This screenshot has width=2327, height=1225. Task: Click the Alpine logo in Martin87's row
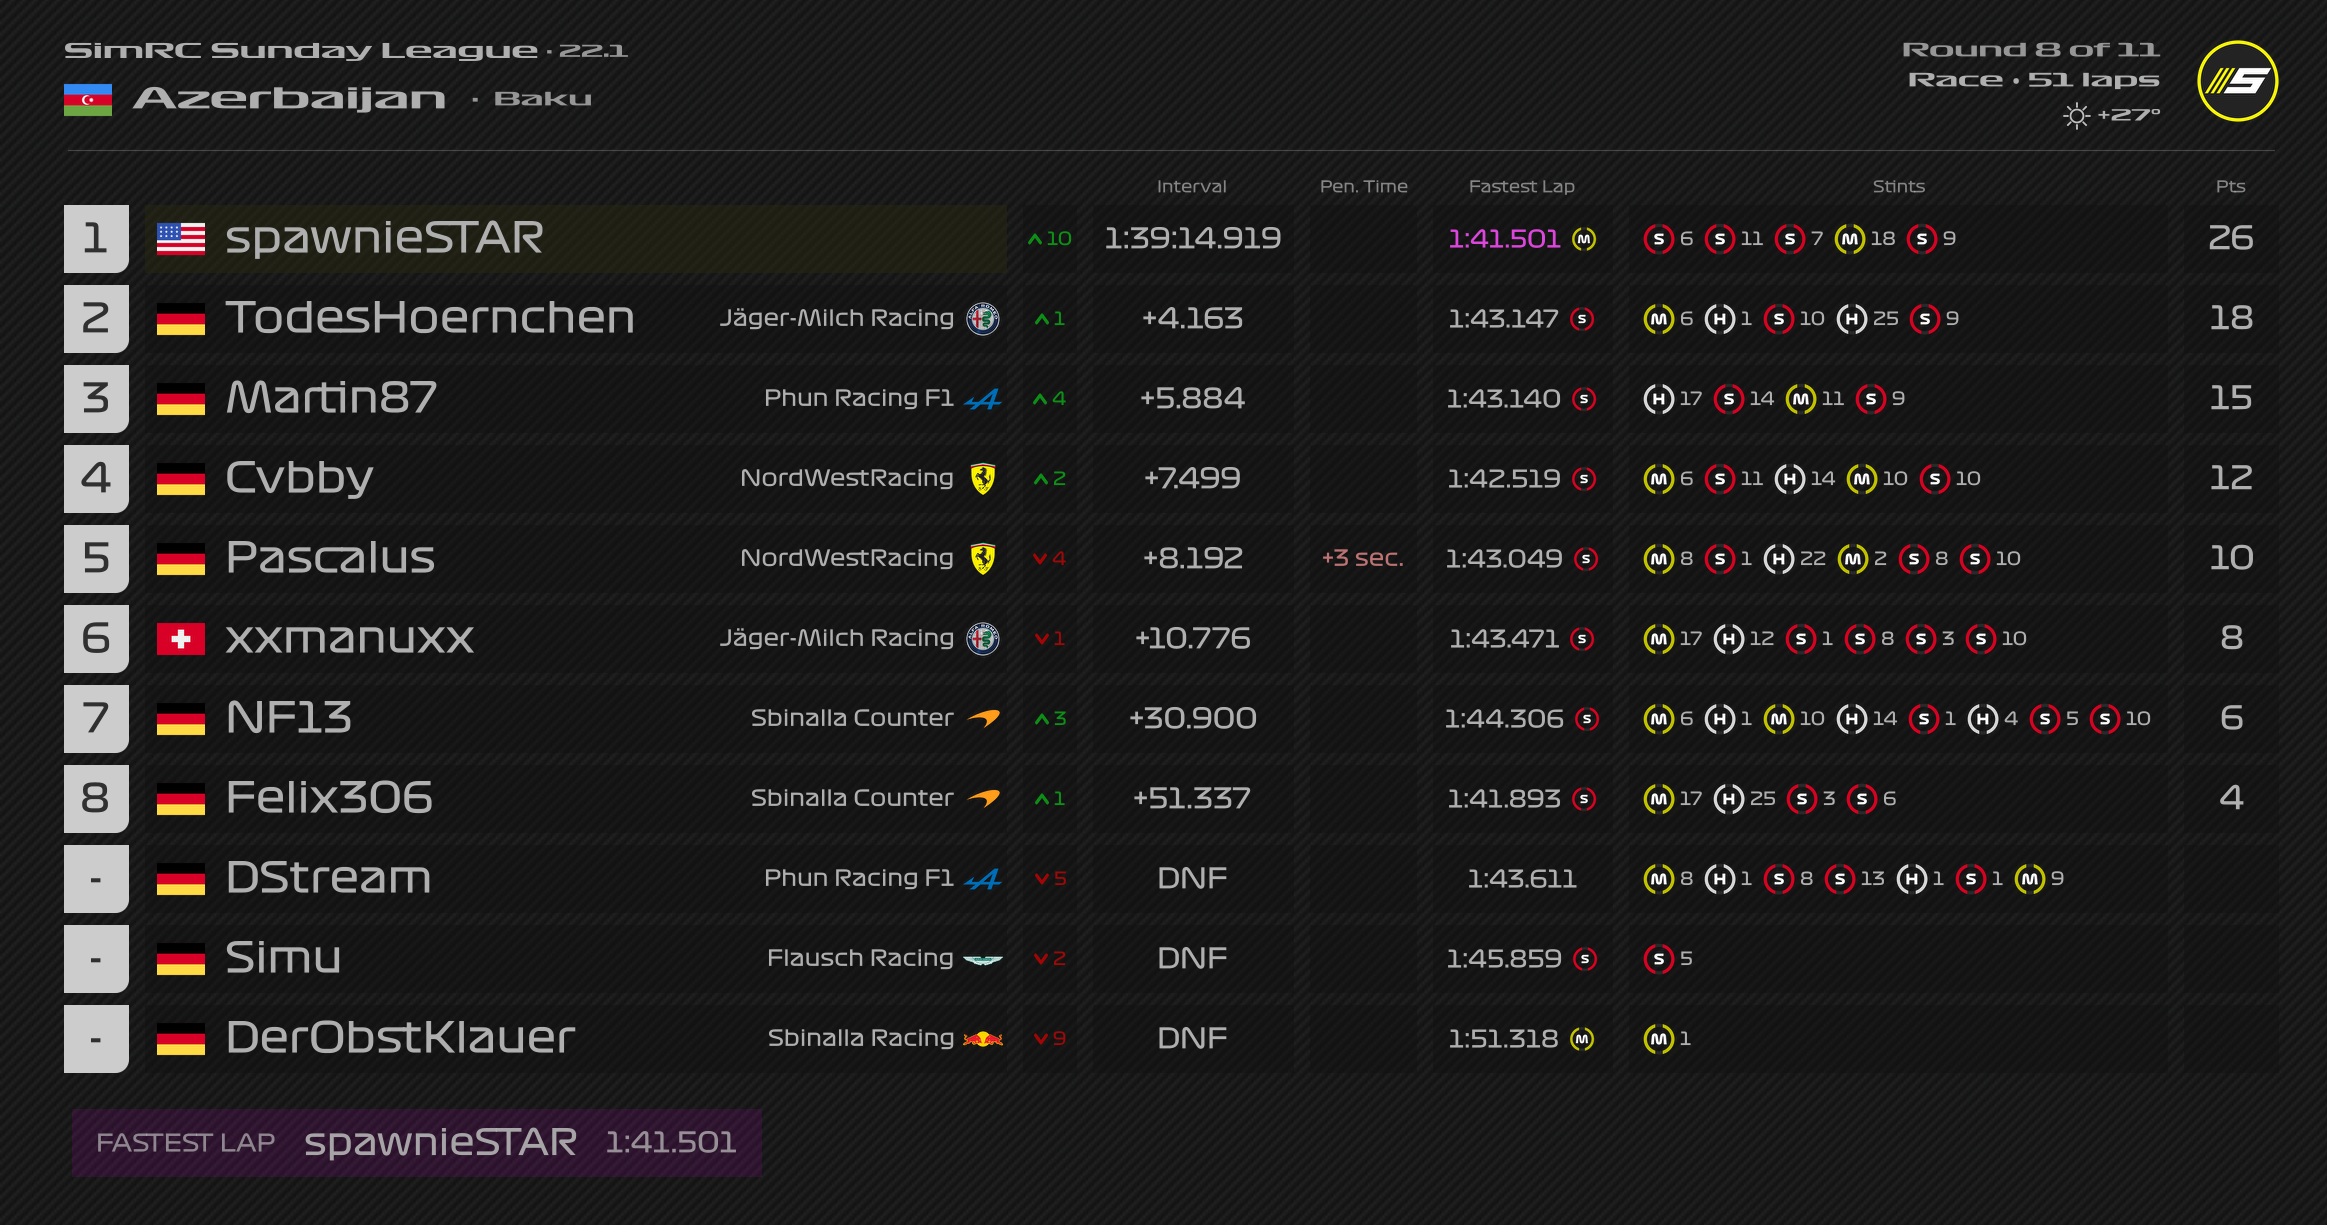tap(983, 400)
